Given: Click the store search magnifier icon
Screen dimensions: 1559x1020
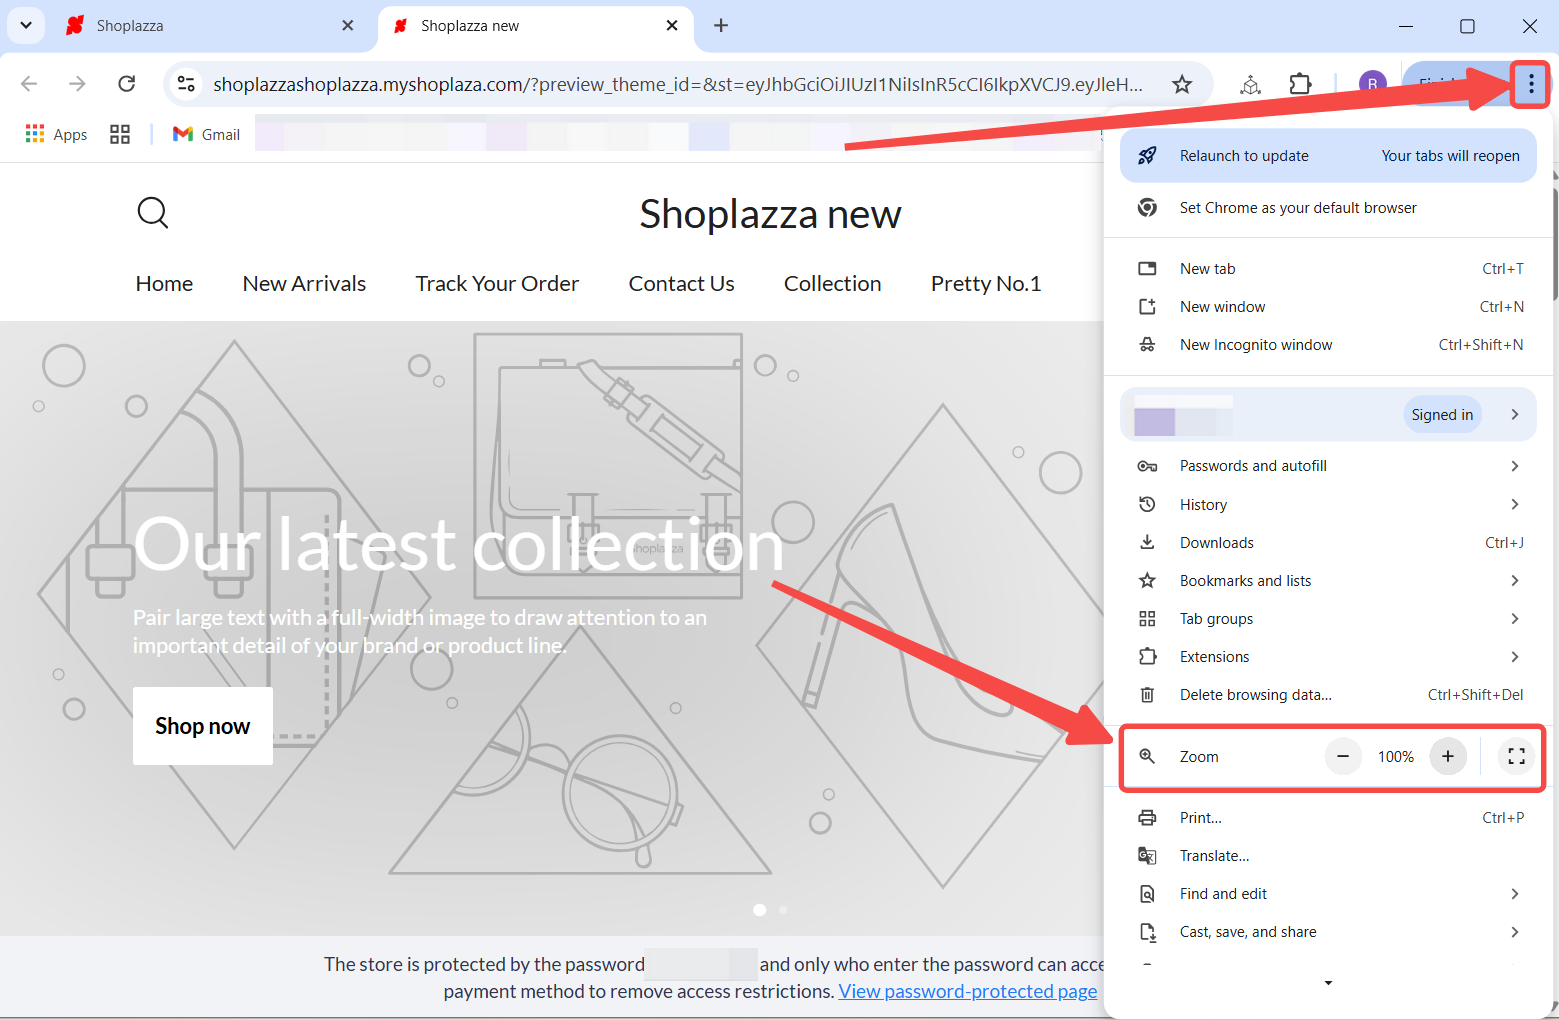Looking at the screenshot, I should 153,212.
